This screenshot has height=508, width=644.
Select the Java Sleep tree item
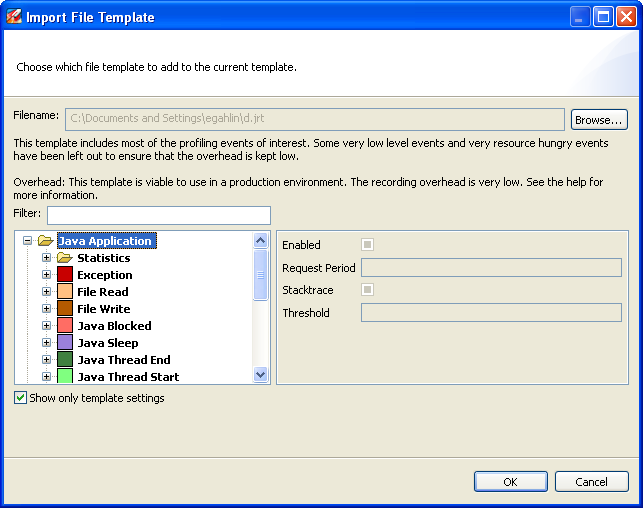[108, 342]
